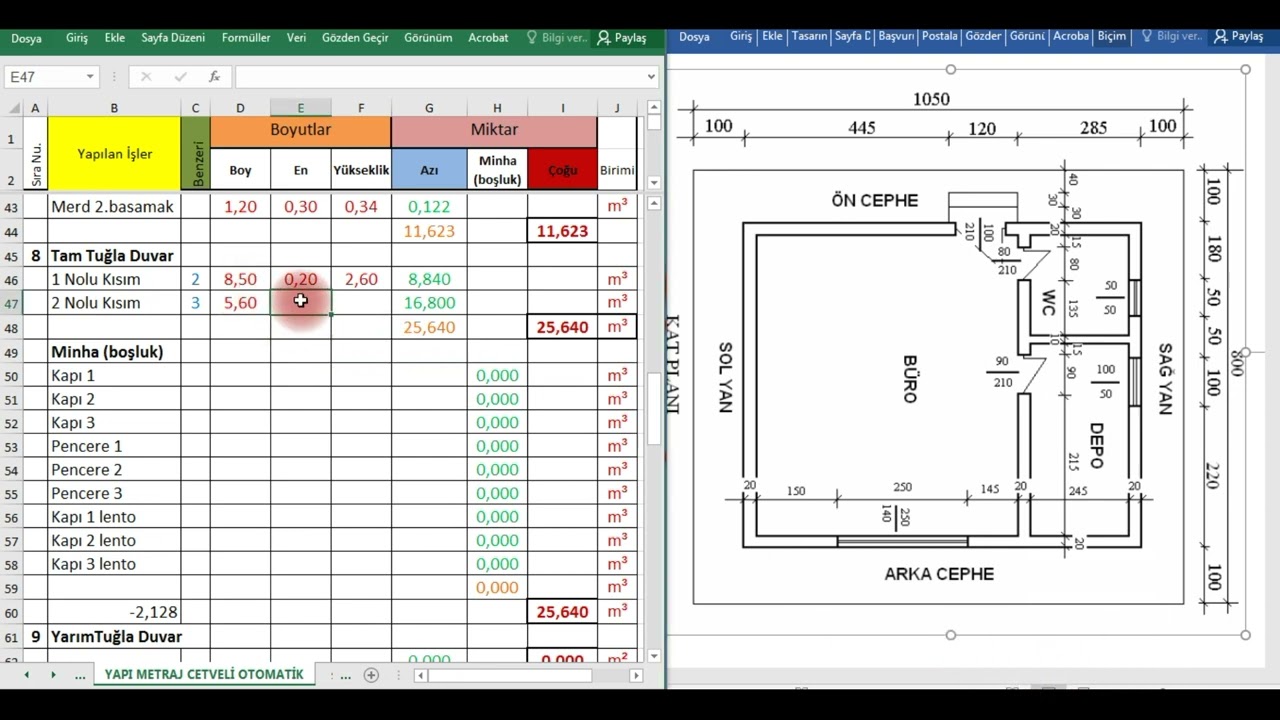The width and height of the screenshot is (1280, 720).
Task: Click the Bilgi ver lightbulb in Excel
Action: pos(530,38)
